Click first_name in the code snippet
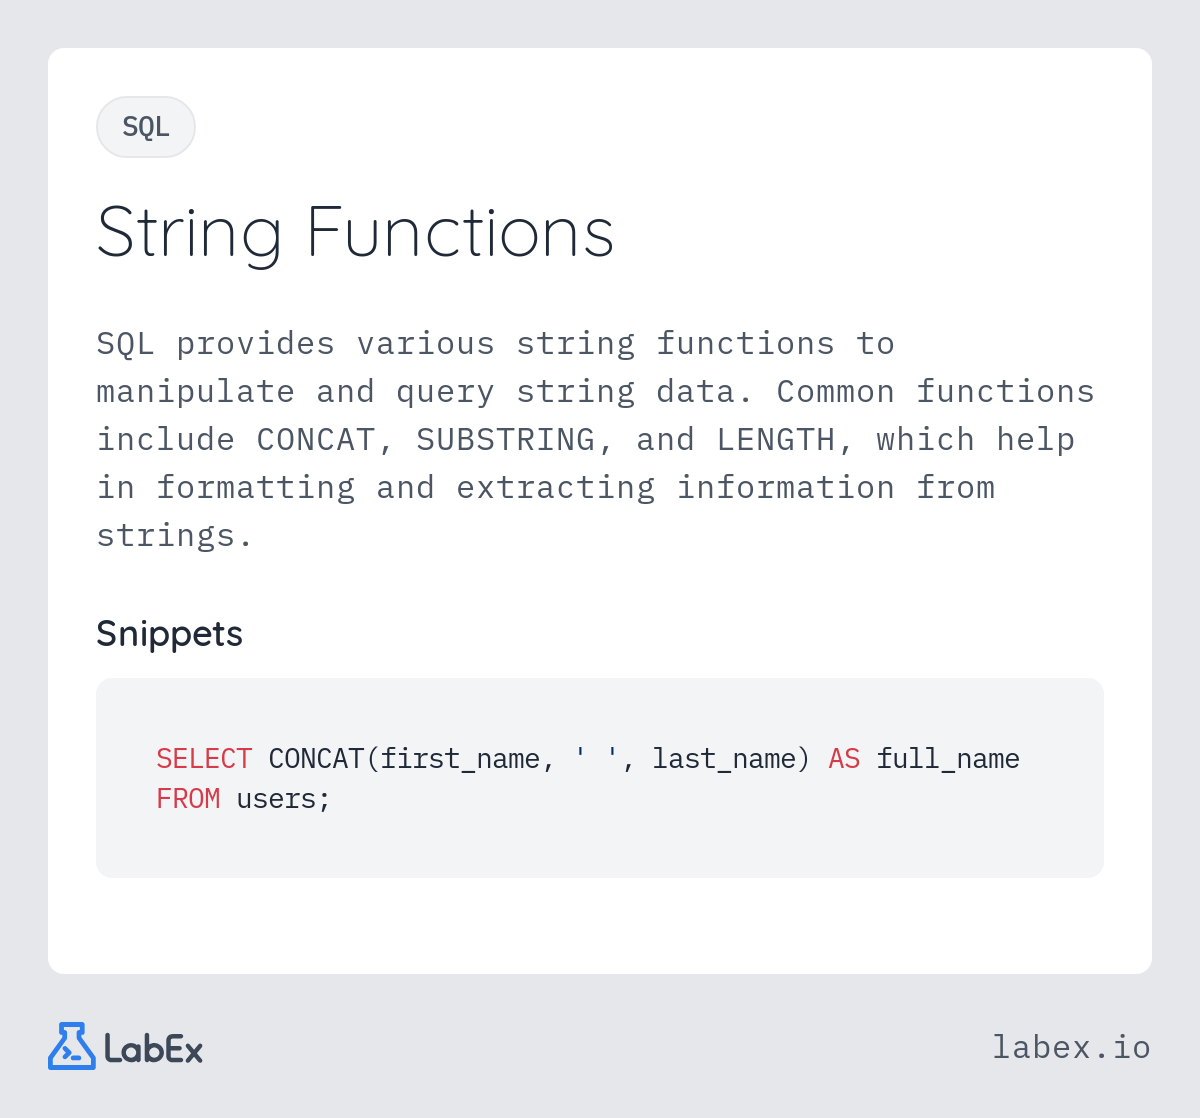1200x1118 pixels. (x=460, y=759)
